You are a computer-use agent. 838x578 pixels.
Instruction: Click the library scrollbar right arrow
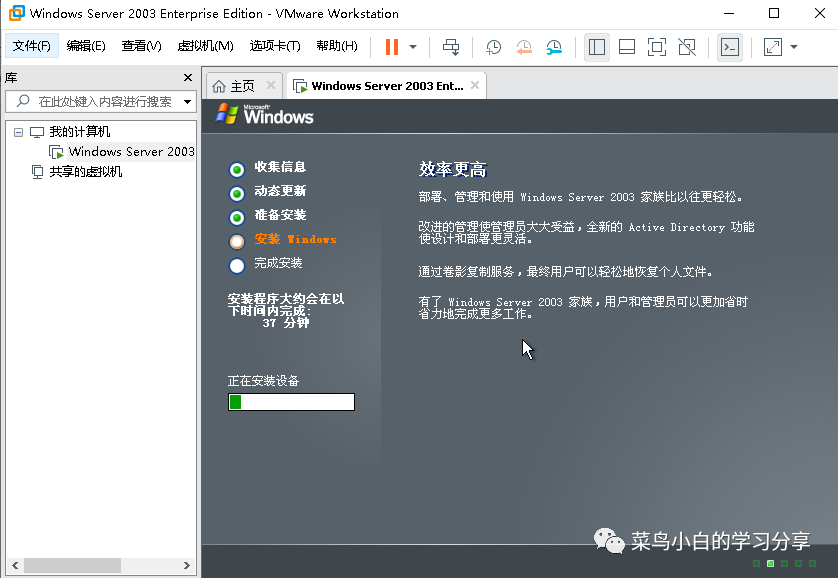pyautogui.click(x=187, y=565)
